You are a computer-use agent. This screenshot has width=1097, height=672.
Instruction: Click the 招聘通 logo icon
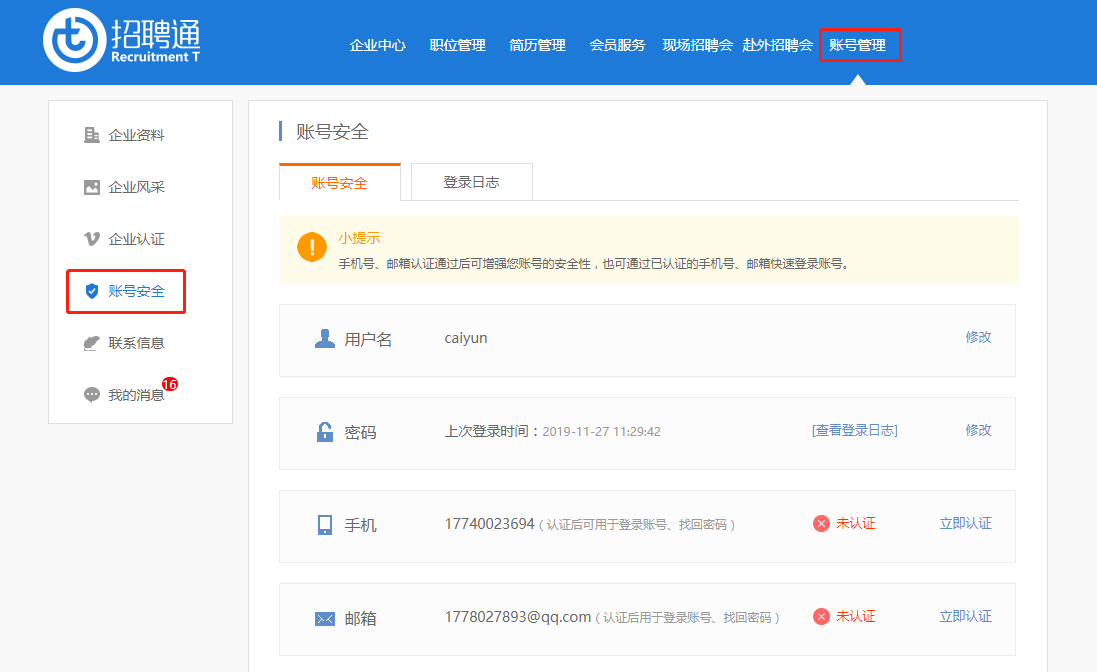75,41
